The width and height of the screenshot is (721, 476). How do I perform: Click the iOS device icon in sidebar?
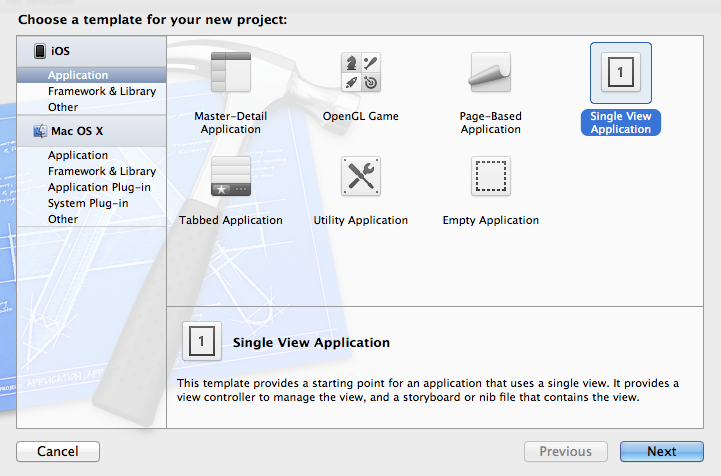40,51
